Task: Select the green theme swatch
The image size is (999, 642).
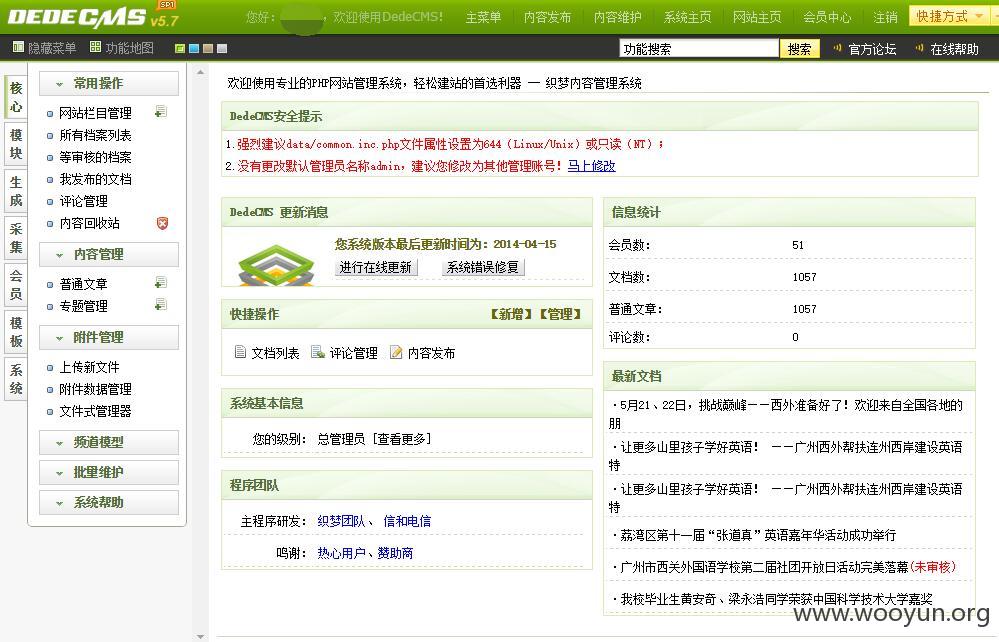Action: [x=180, y=48]
